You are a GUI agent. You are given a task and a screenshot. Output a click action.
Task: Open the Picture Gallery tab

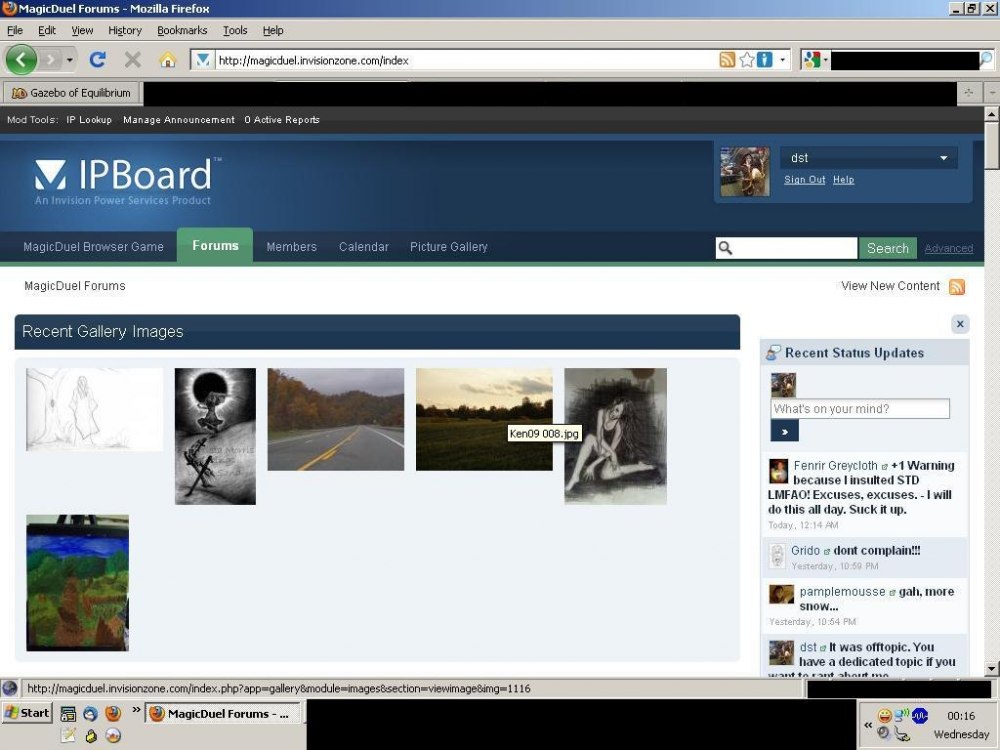(449, 247)
